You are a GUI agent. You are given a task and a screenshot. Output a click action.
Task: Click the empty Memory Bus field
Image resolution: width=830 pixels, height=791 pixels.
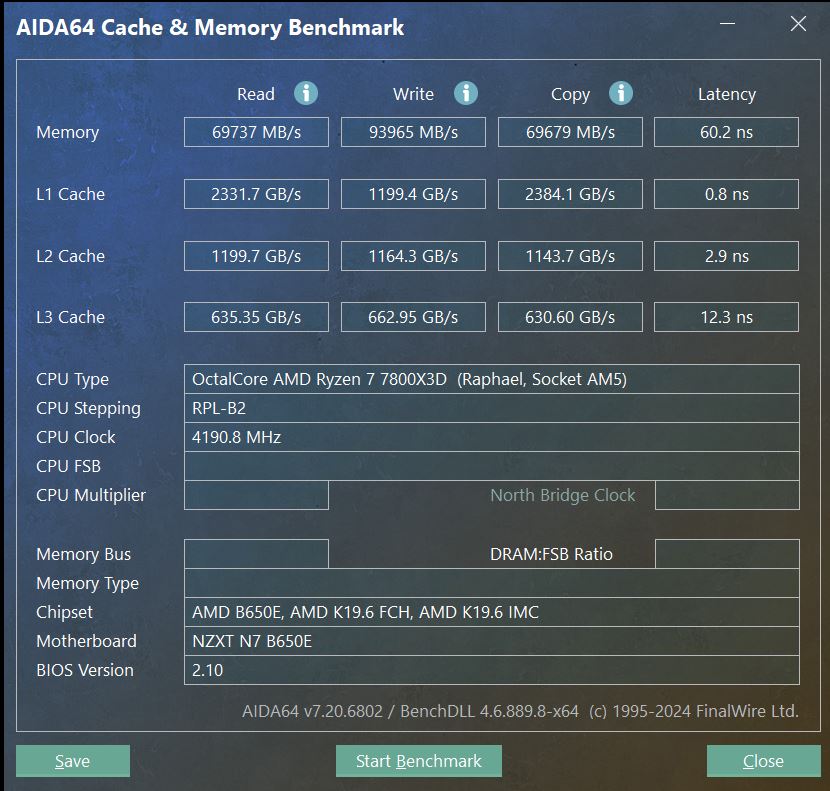point(256,554)
